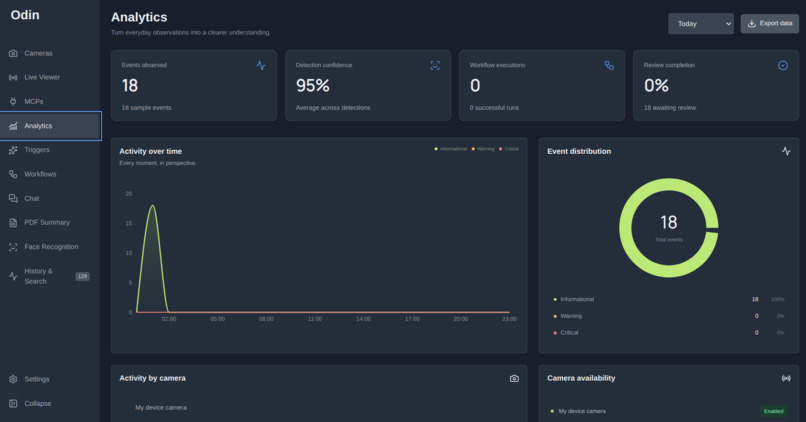Go to PDF Summary
This screenshot has width=806, height=422.
[x=50, y=223]
